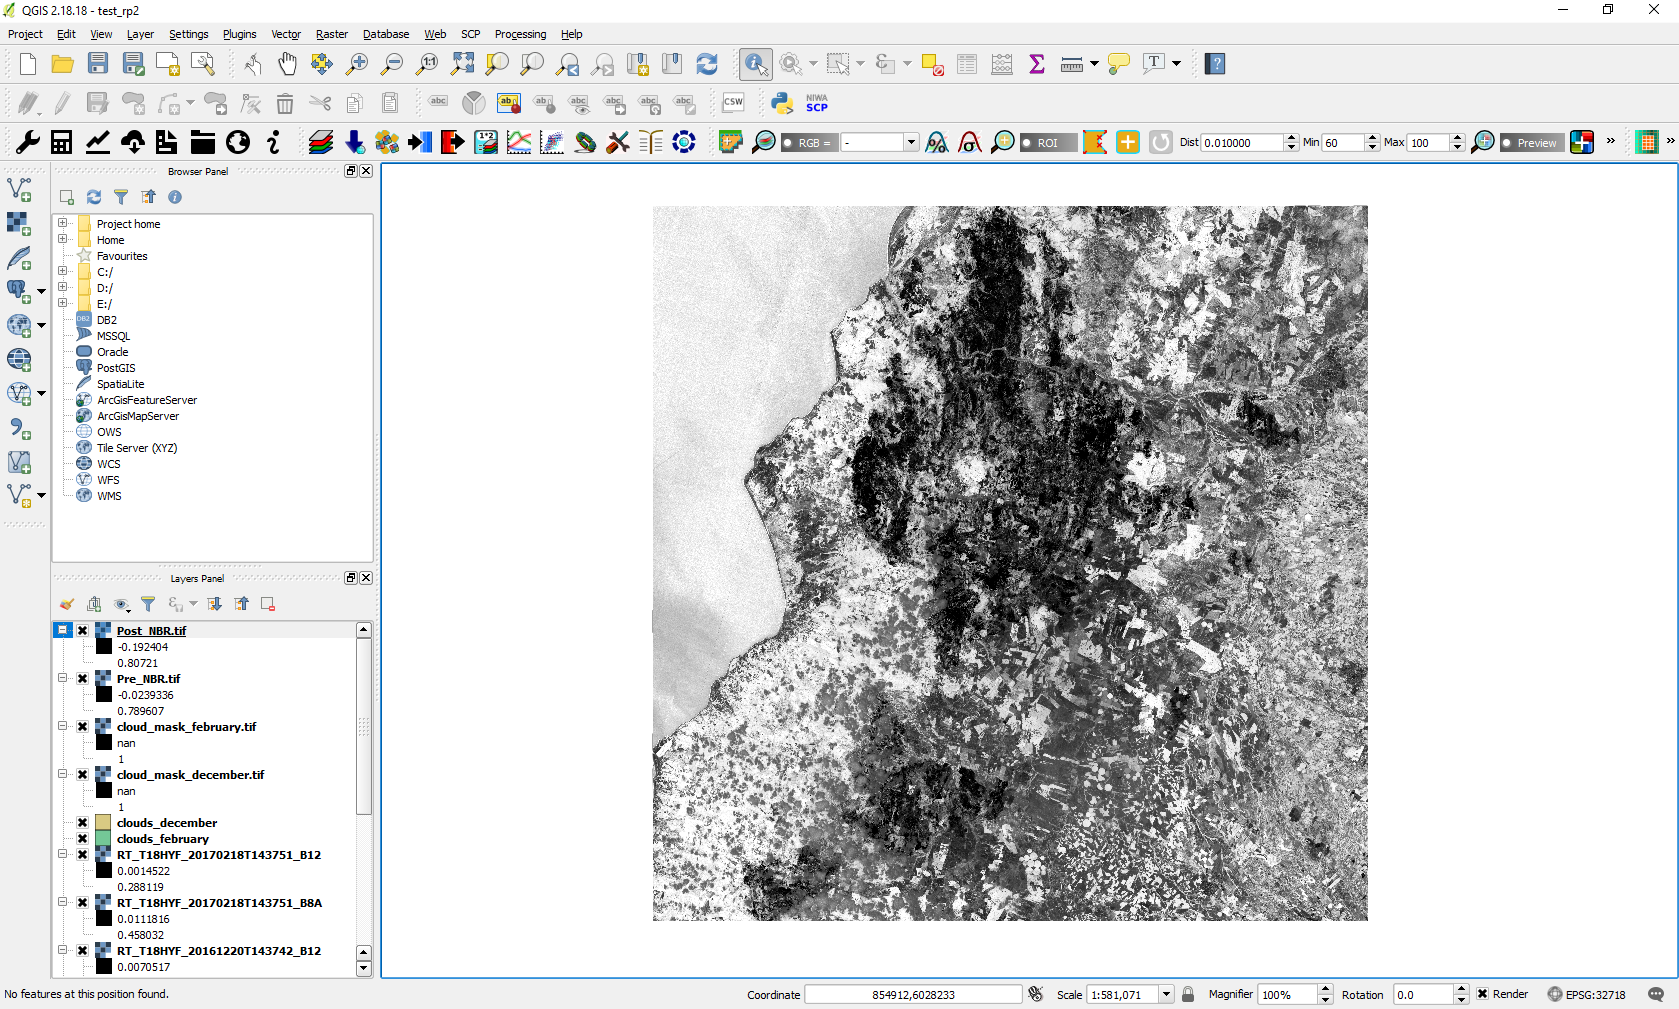
Task: Open the Raster menu
Action: 331,34
